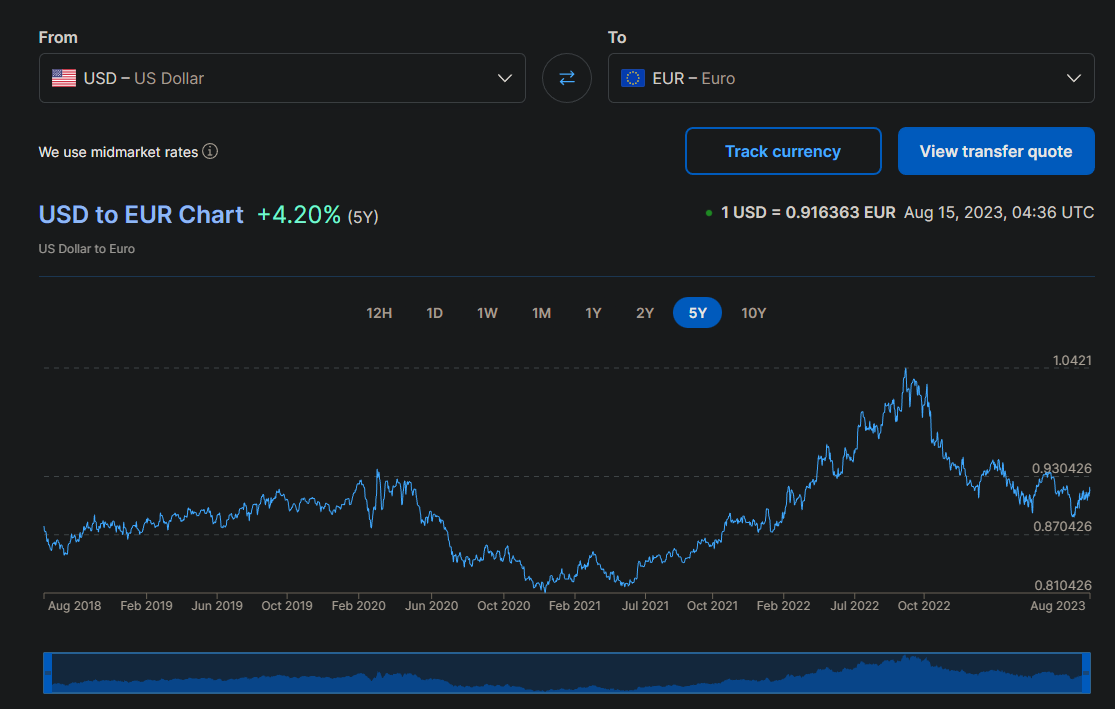Click the US flag icon

click(x=64, y=78)
